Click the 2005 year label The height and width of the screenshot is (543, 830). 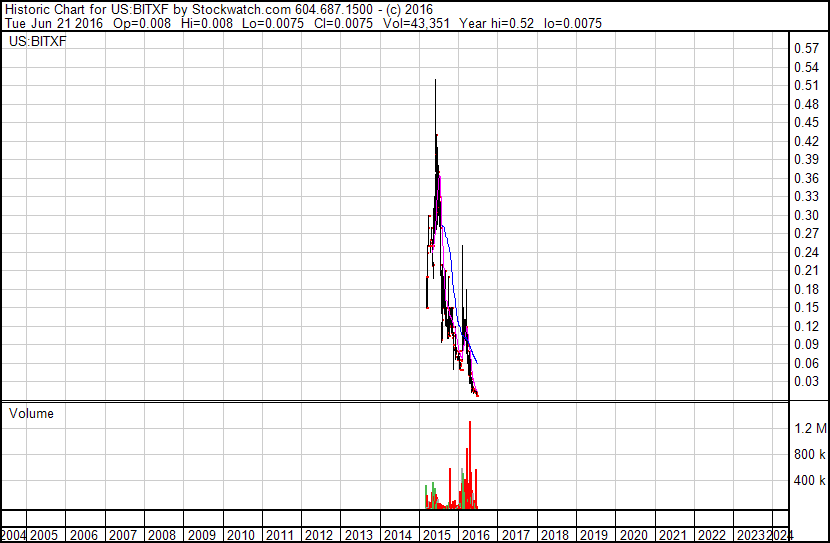coord(44,535)
